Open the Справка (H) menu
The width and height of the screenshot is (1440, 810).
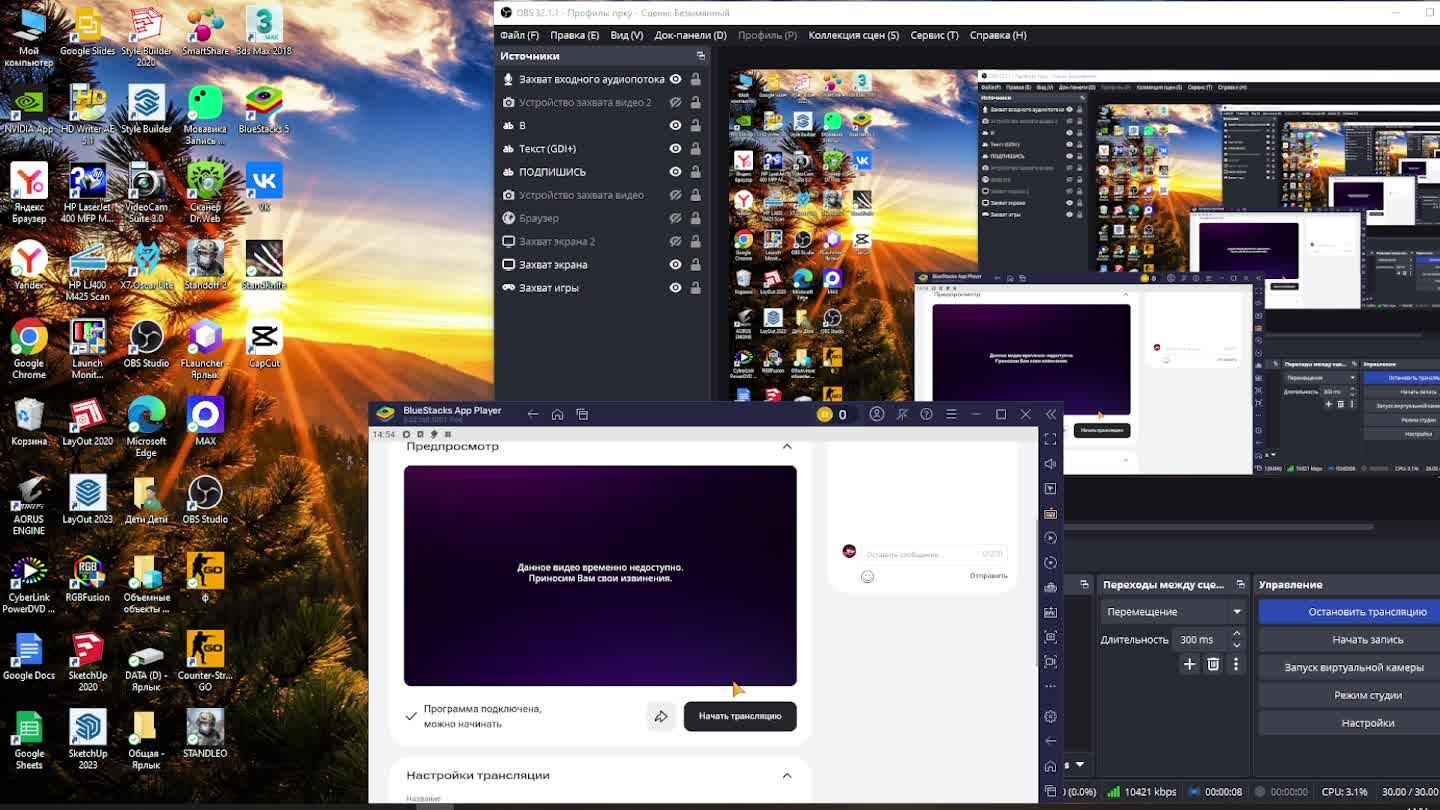pos(998,35)
